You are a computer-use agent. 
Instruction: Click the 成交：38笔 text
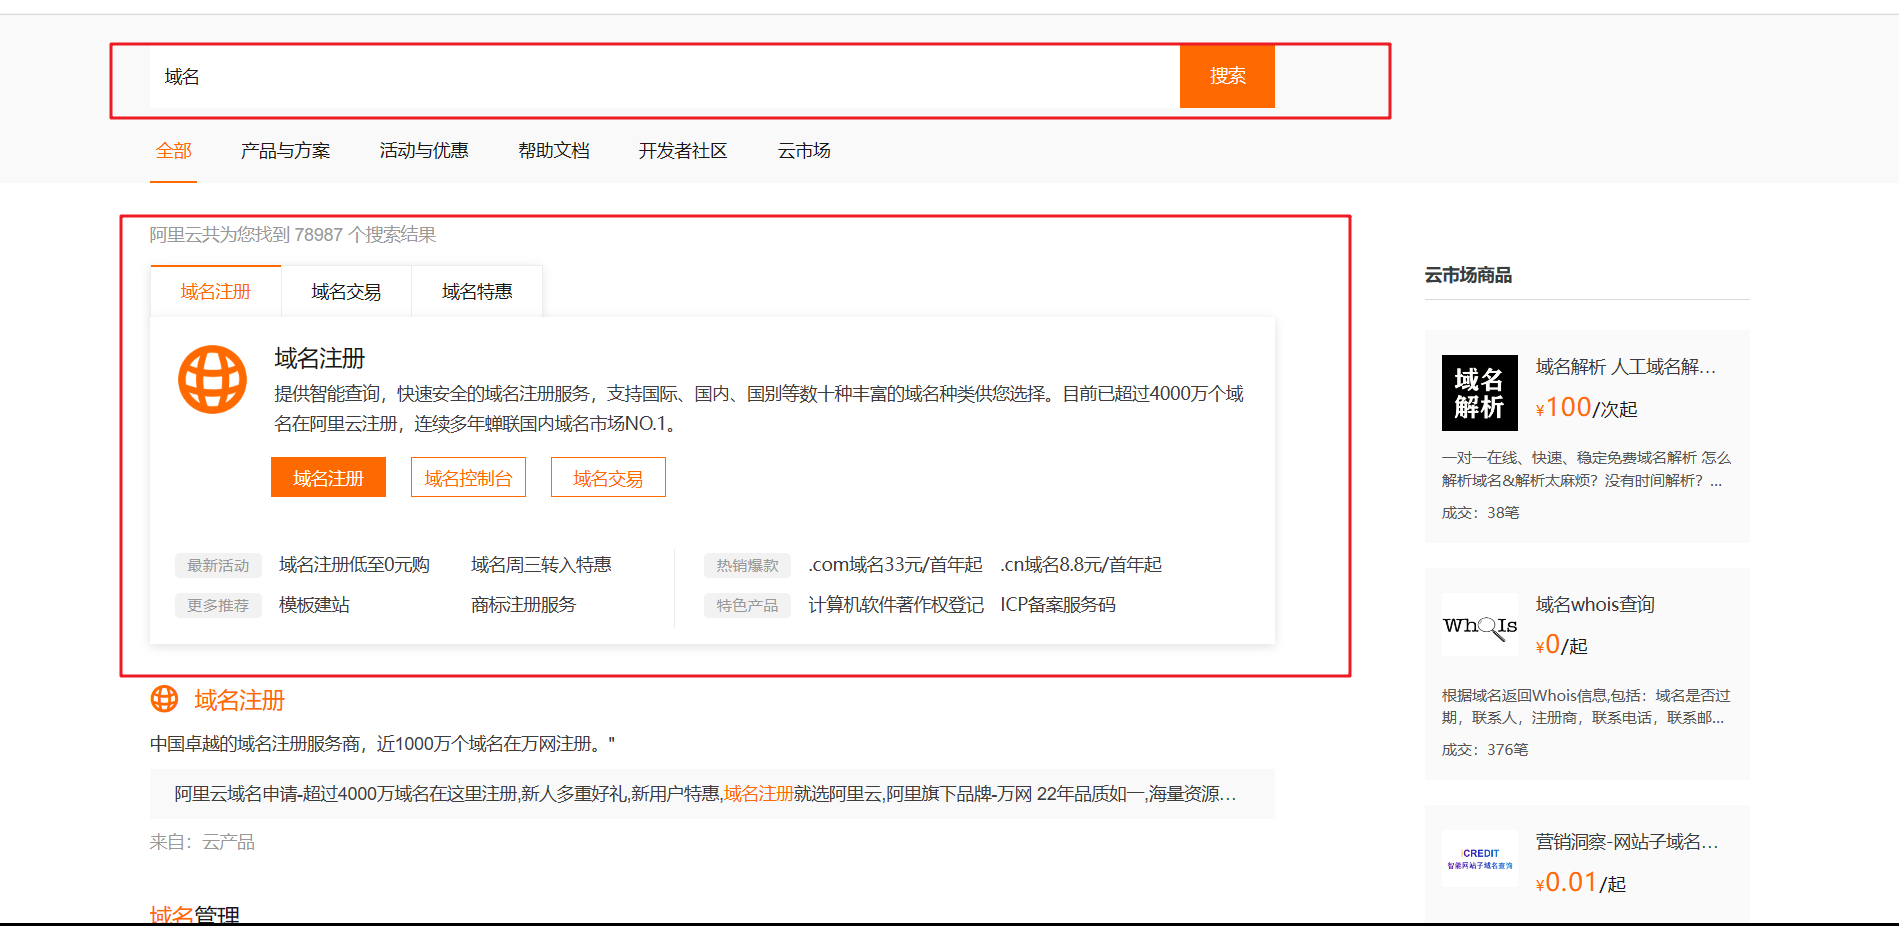[1480, 513]
